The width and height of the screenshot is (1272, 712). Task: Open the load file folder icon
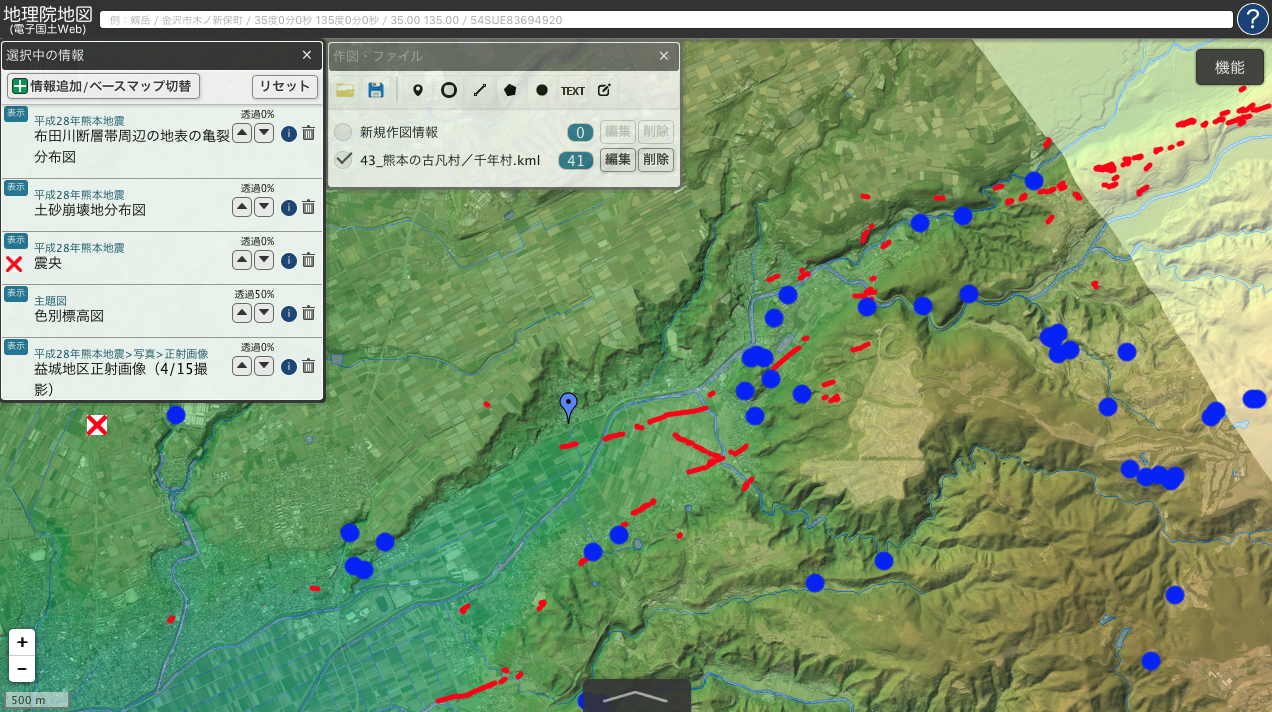[345, 90]
